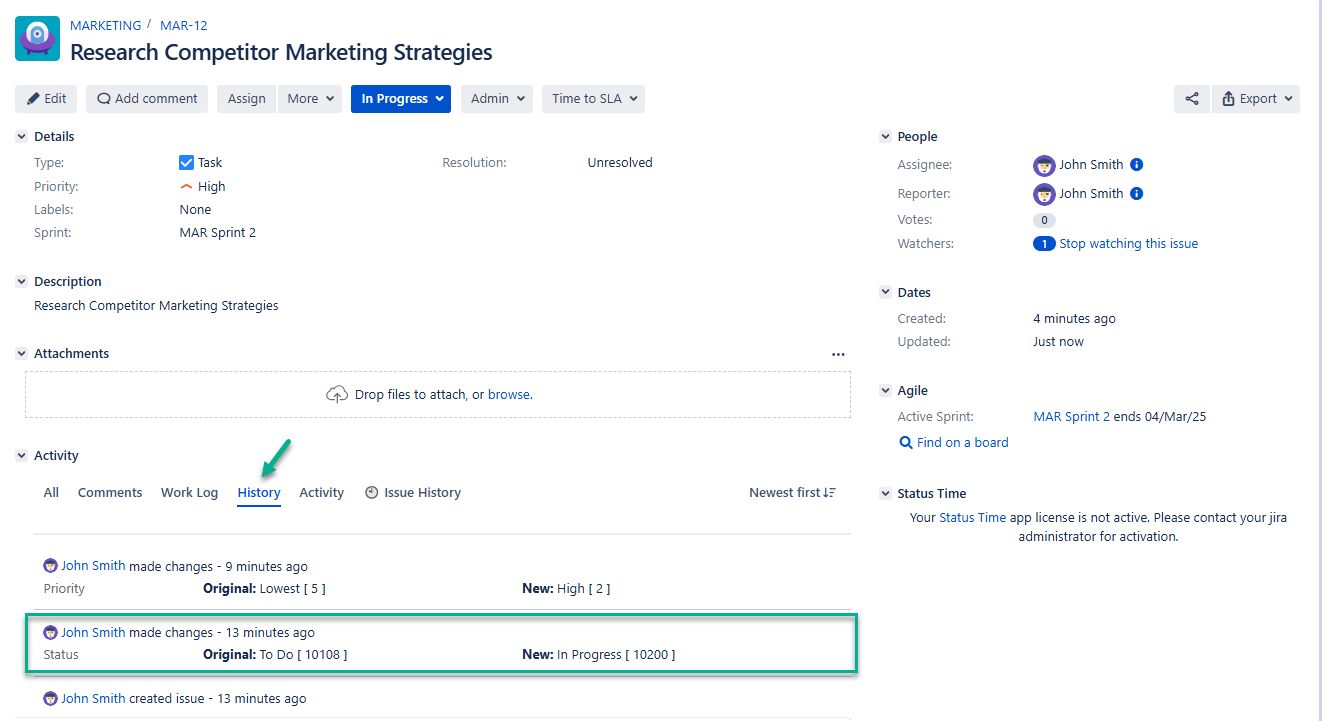Click the Share icon near Export
1322x721 pixels.
[x=1191, y=98]
